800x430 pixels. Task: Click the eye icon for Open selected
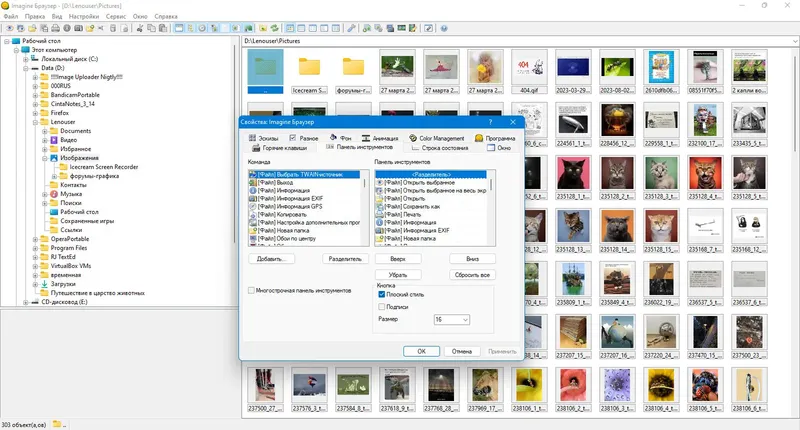pyautogui.click(x=10, y=28)
